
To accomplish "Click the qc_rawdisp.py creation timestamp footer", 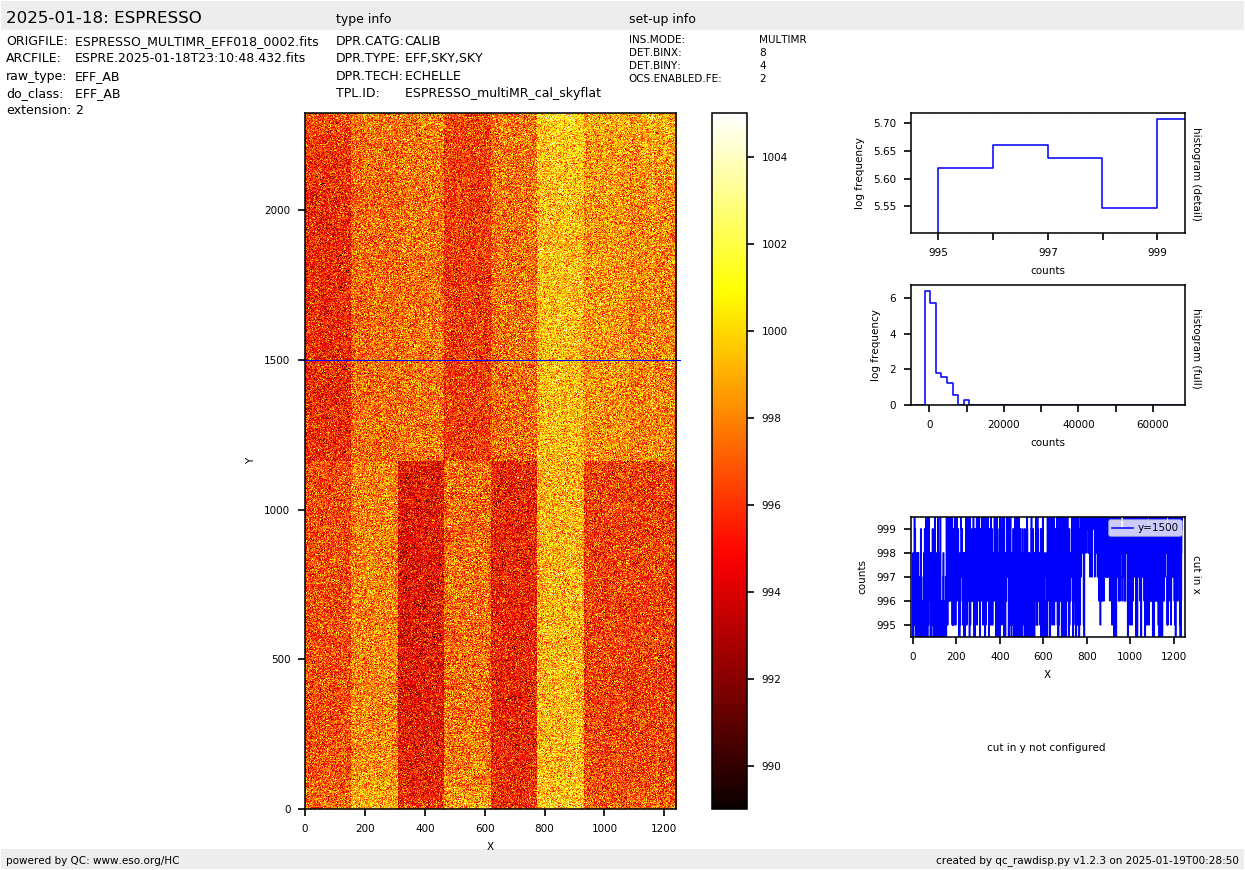I will pos(1087,860).
